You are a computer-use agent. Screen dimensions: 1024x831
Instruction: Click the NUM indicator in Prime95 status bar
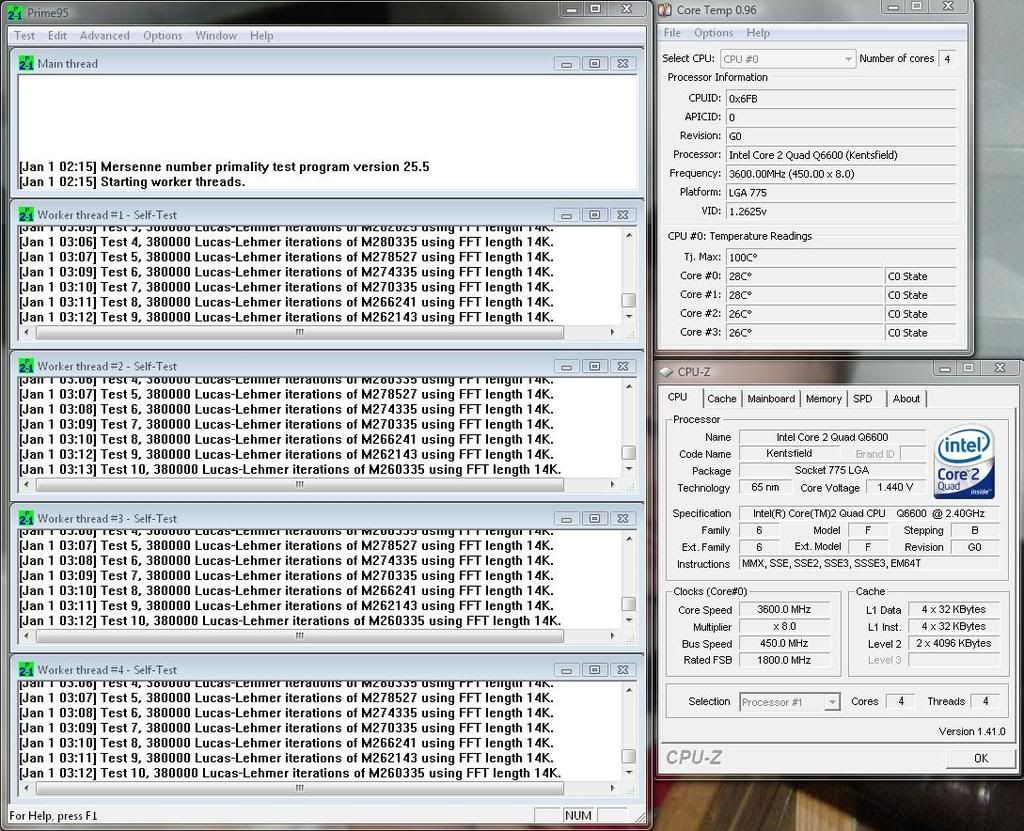tap(578, 815)
